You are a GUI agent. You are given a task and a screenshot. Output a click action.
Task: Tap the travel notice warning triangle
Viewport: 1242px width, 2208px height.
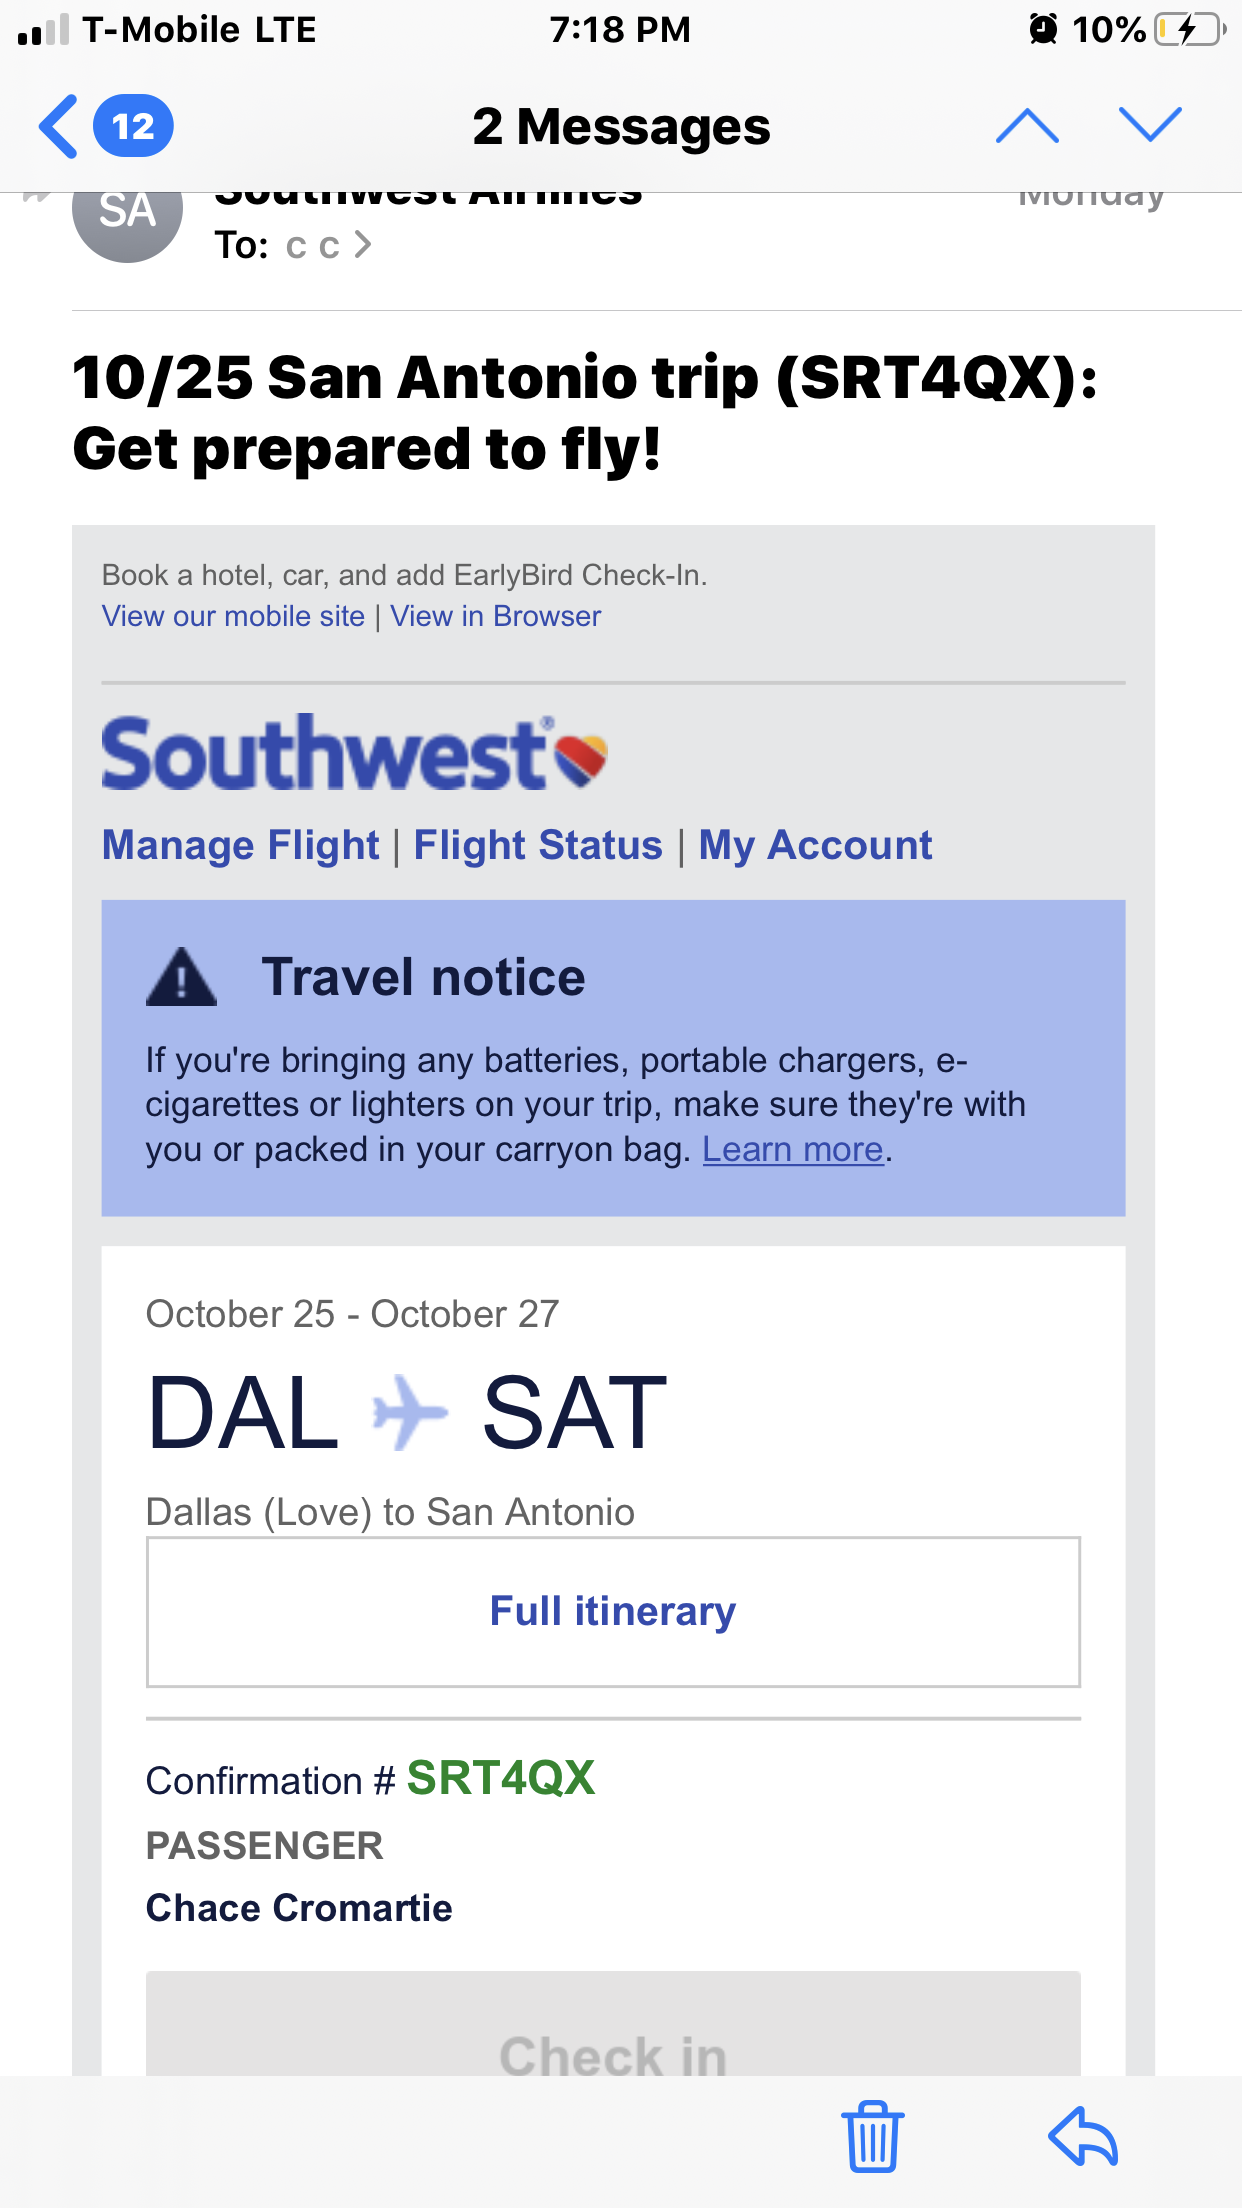point(181,977)
